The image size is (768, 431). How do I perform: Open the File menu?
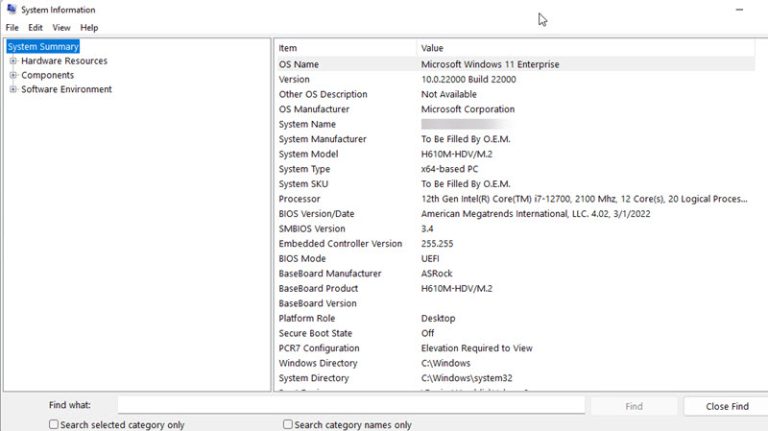[12, 27]
